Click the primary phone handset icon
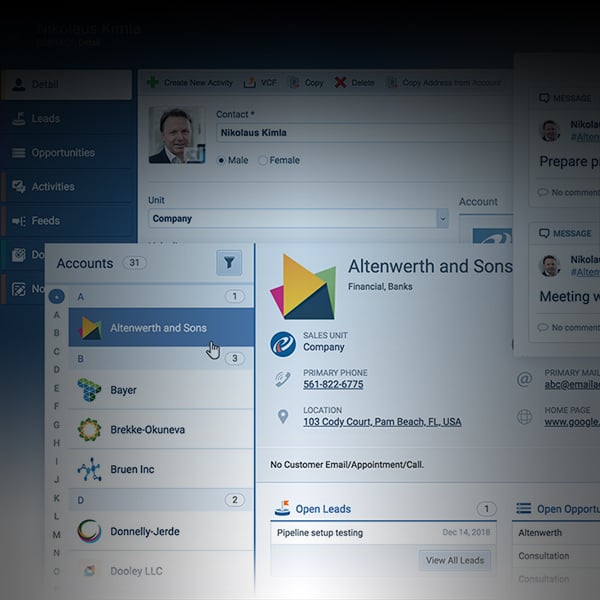This screenshot has height=600, width=600. point(283,379)
